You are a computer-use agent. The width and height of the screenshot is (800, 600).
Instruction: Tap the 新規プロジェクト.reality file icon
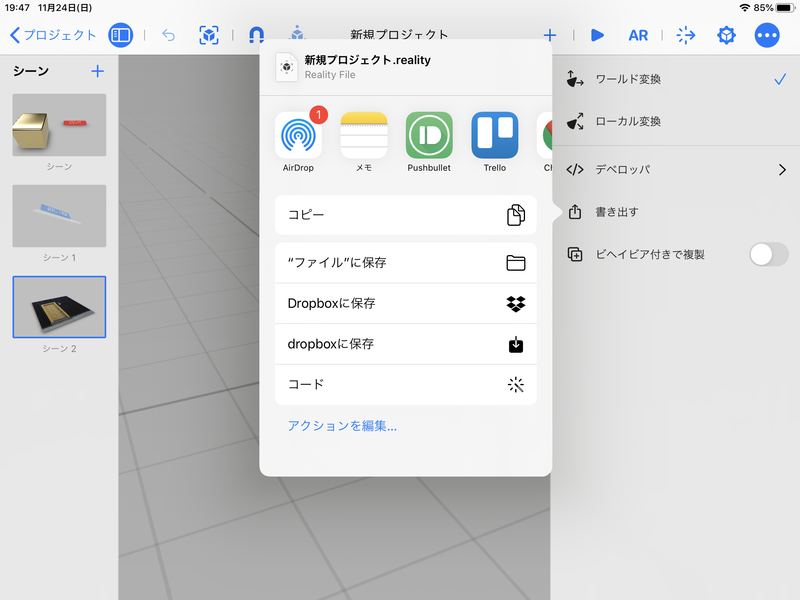(x=287, y=67)
